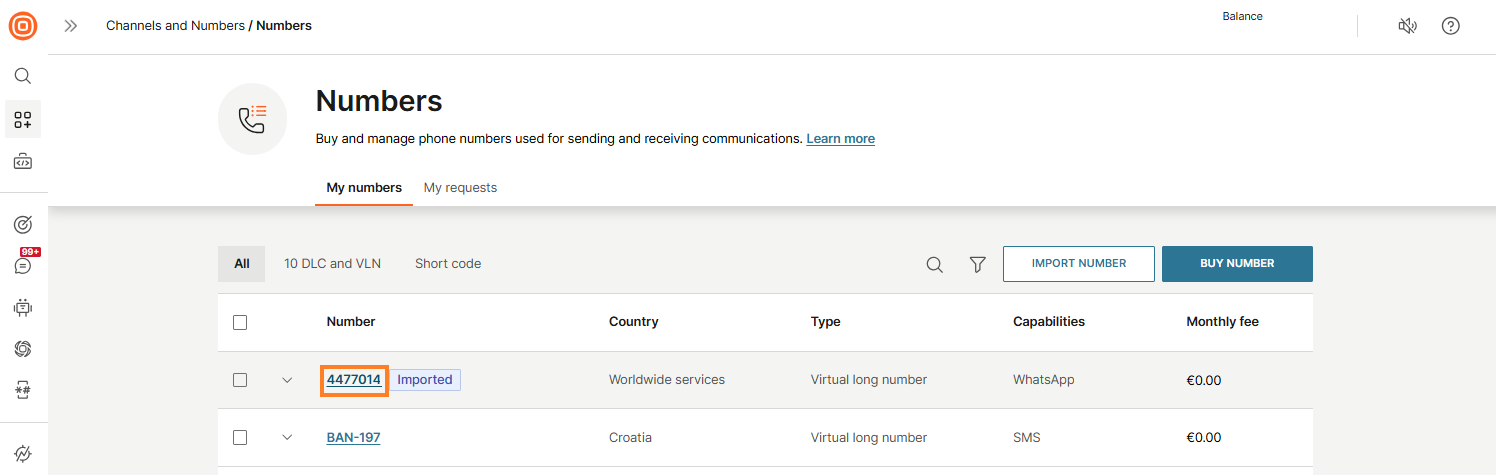Check the box for BAN-197 row

[240, 438]
